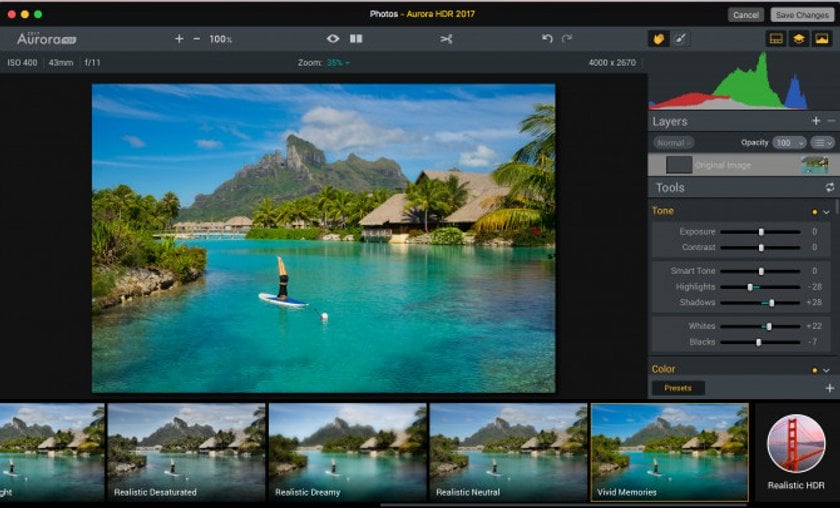Open the layer options menu dropdown

pyautogui.click(x=822, y=143)
